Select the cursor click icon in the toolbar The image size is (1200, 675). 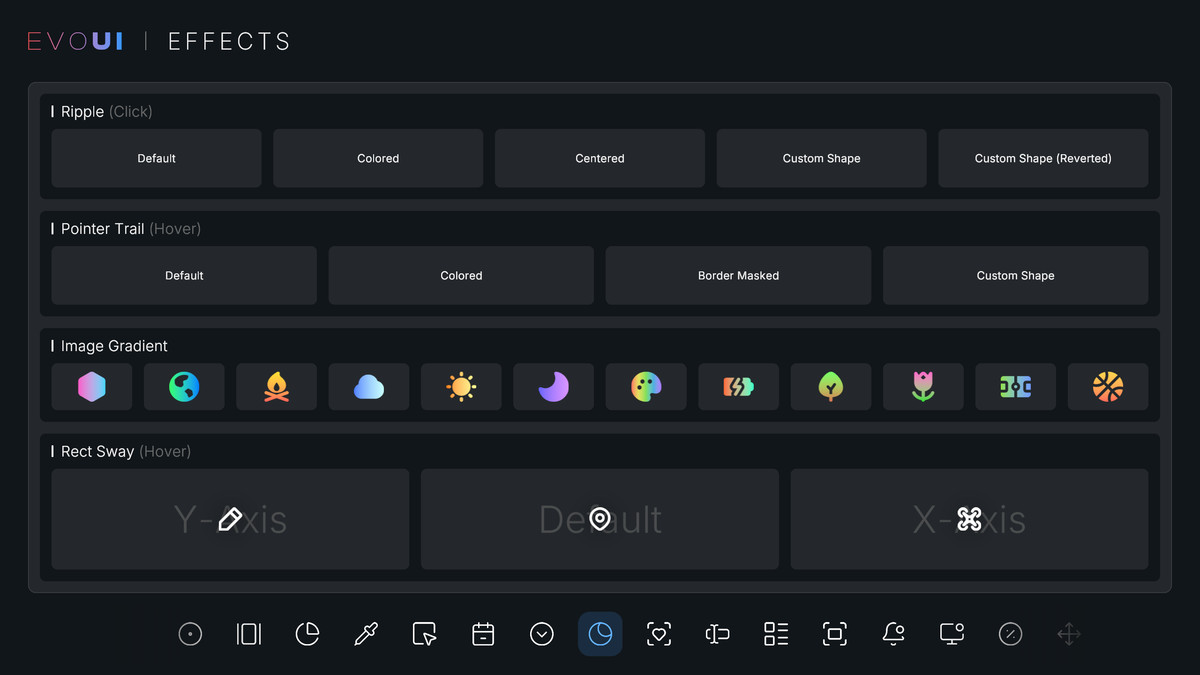pos(424,633)
